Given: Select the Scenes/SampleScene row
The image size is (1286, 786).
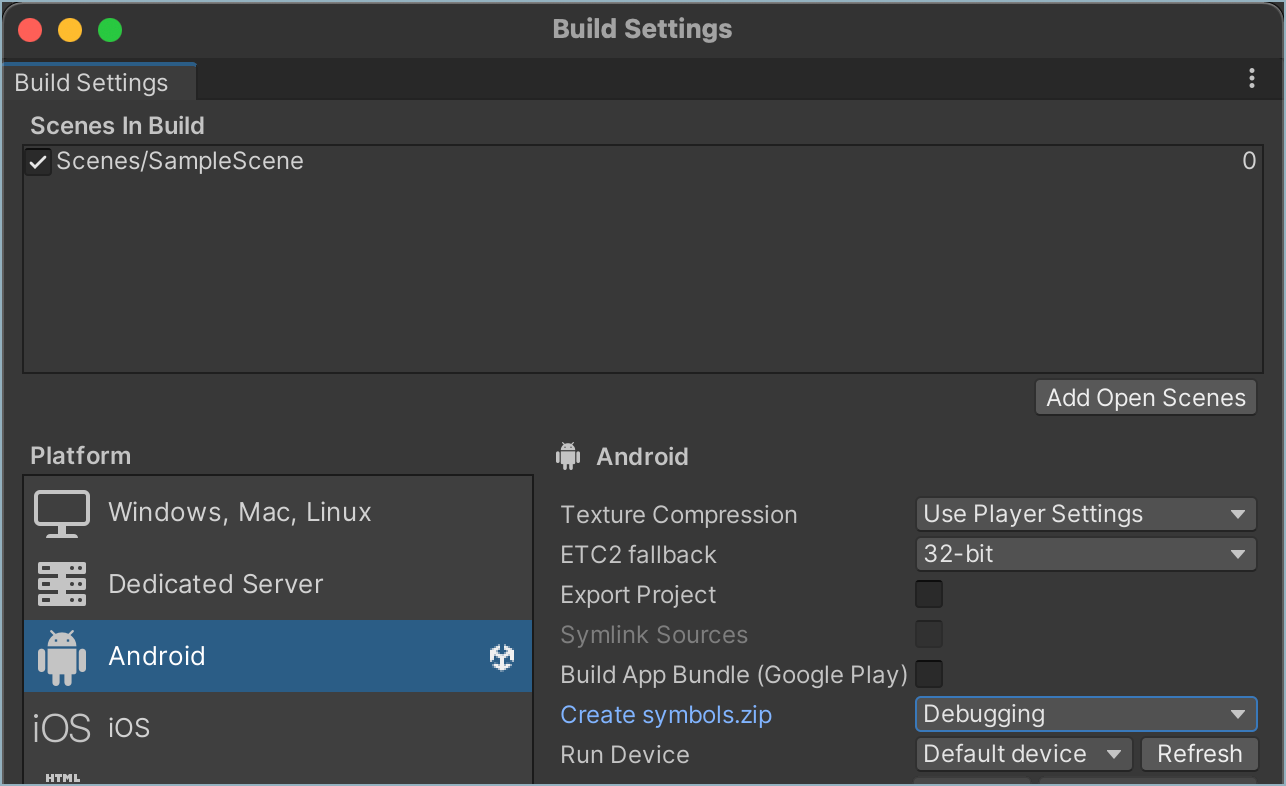Looking at the screenshot, I should coord(180,161).
